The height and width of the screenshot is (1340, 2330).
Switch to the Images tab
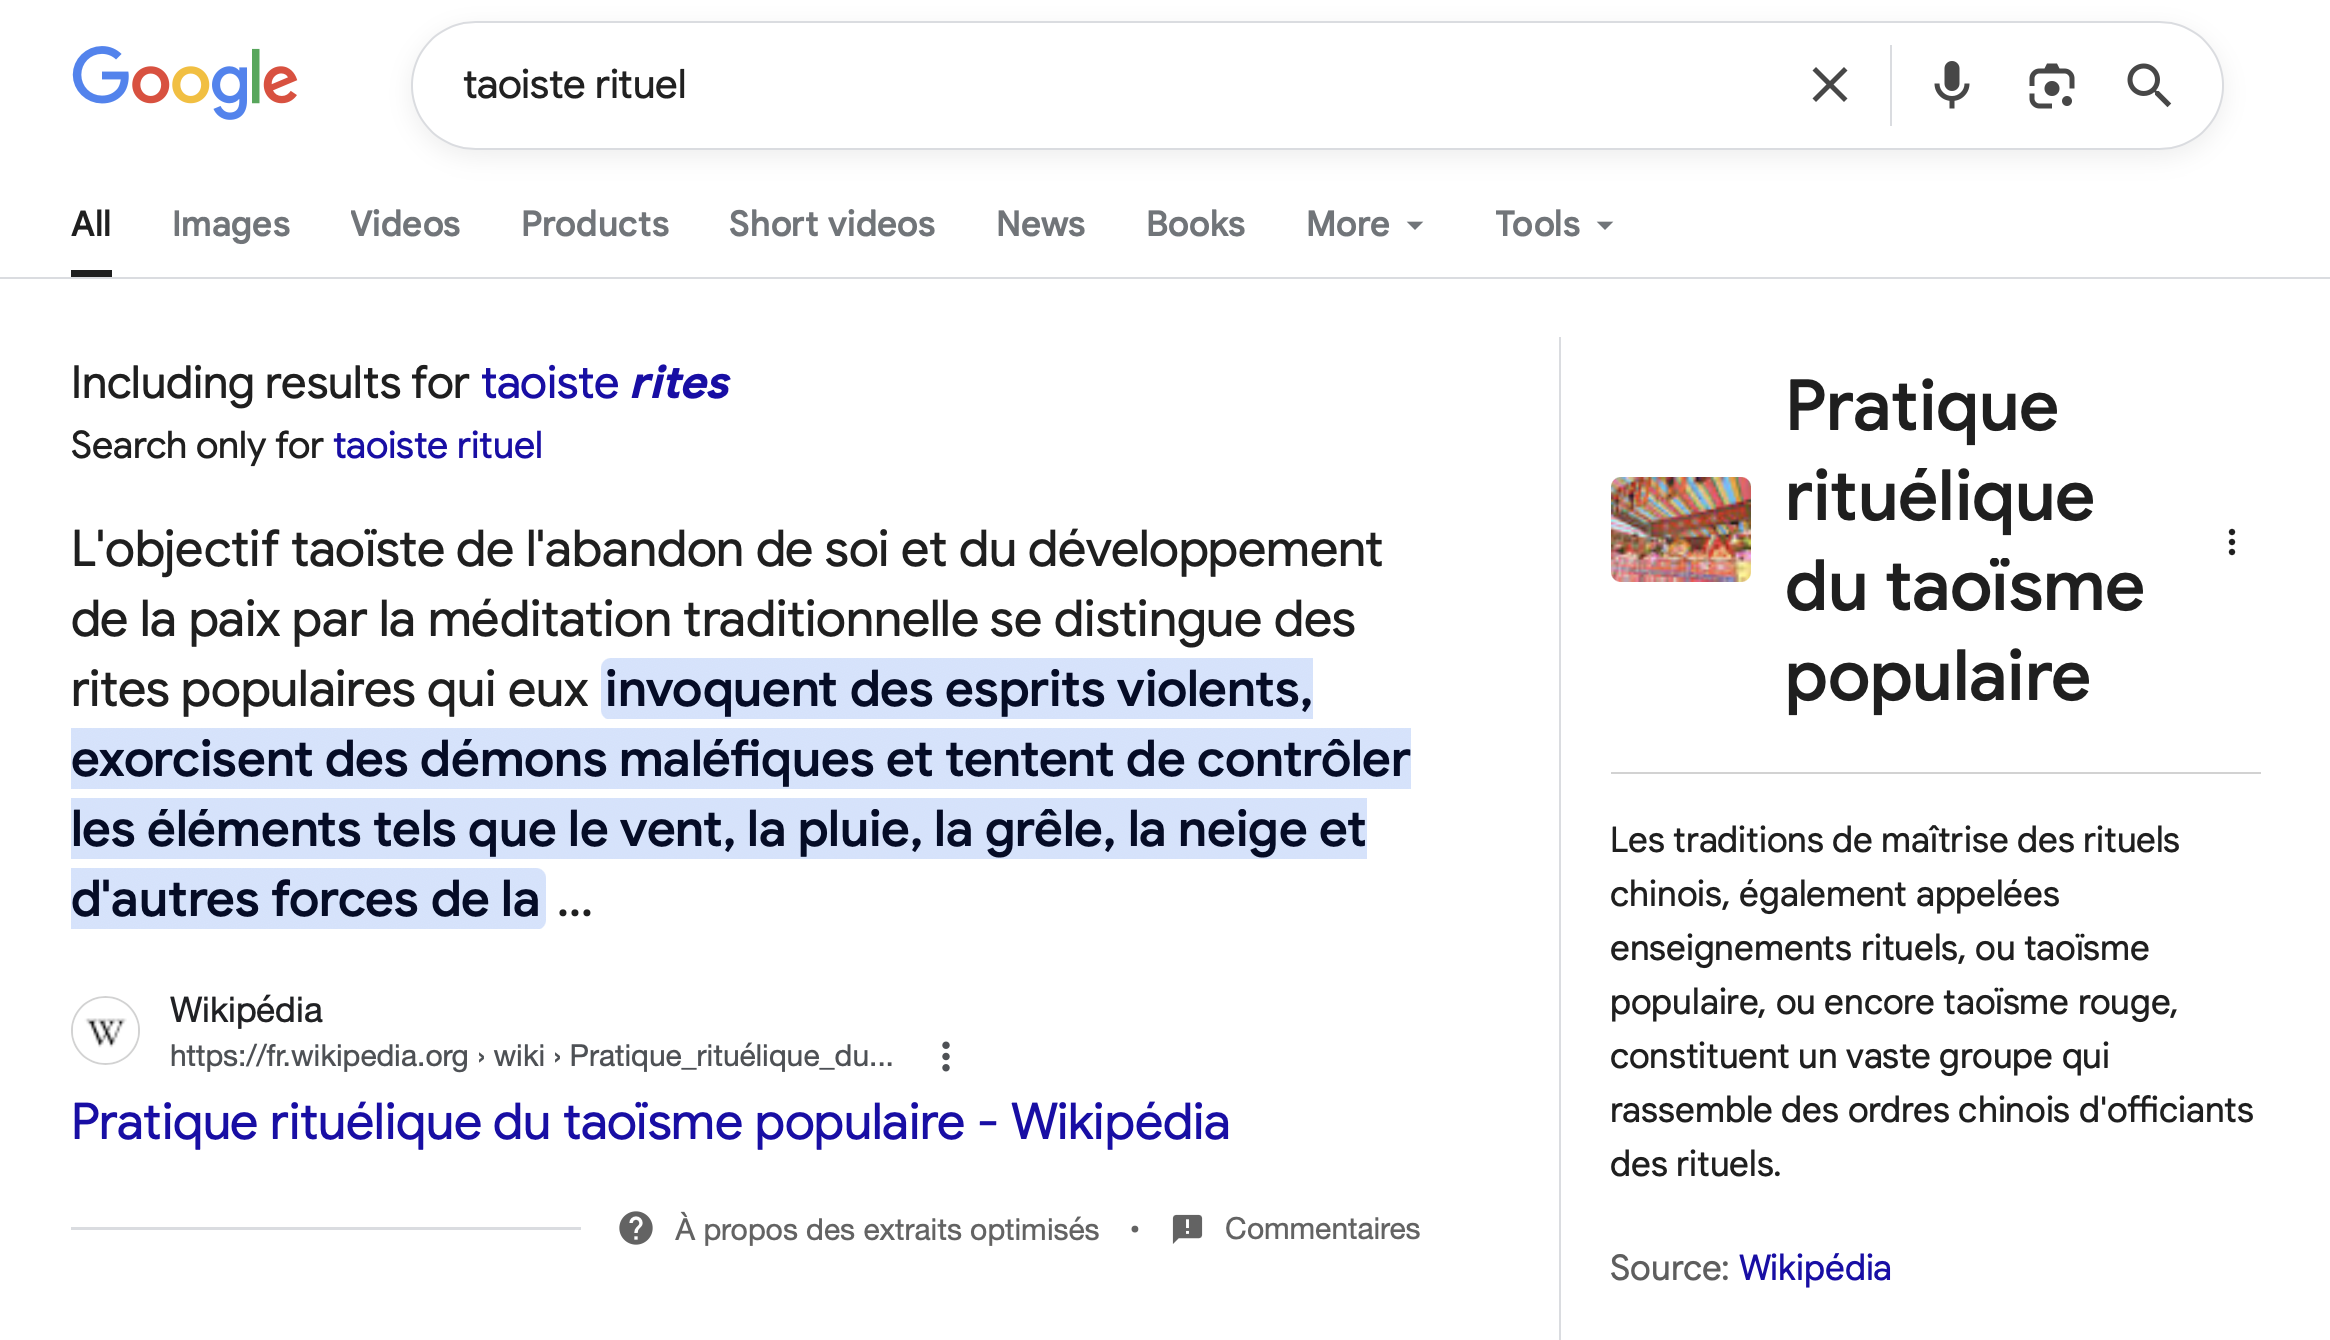click(x=230, y=224)
